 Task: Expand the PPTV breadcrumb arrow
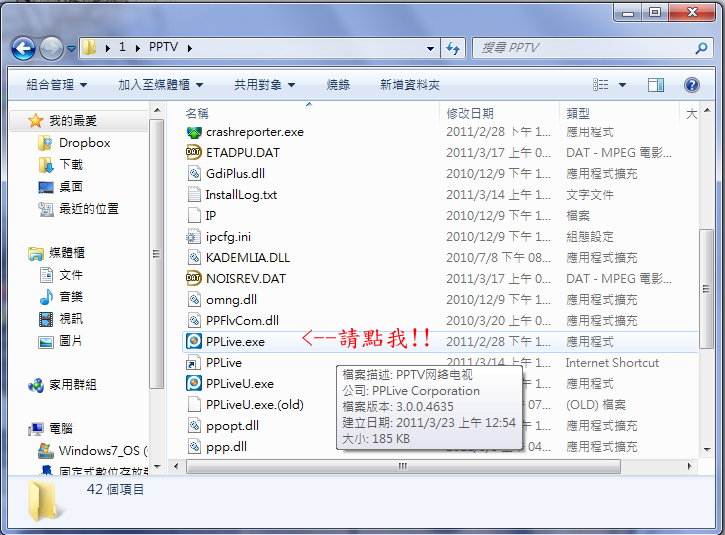point(190,48)
